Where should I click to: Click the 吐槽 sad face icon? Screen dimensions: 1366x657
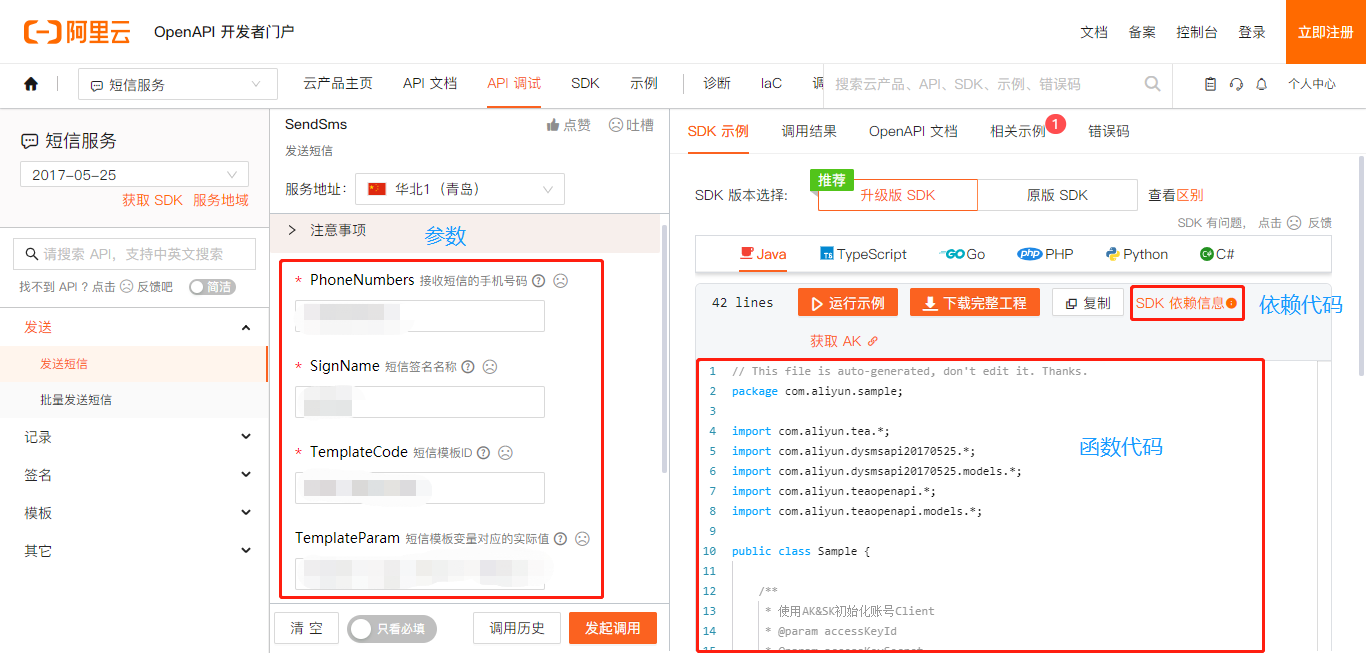[616, 125]
